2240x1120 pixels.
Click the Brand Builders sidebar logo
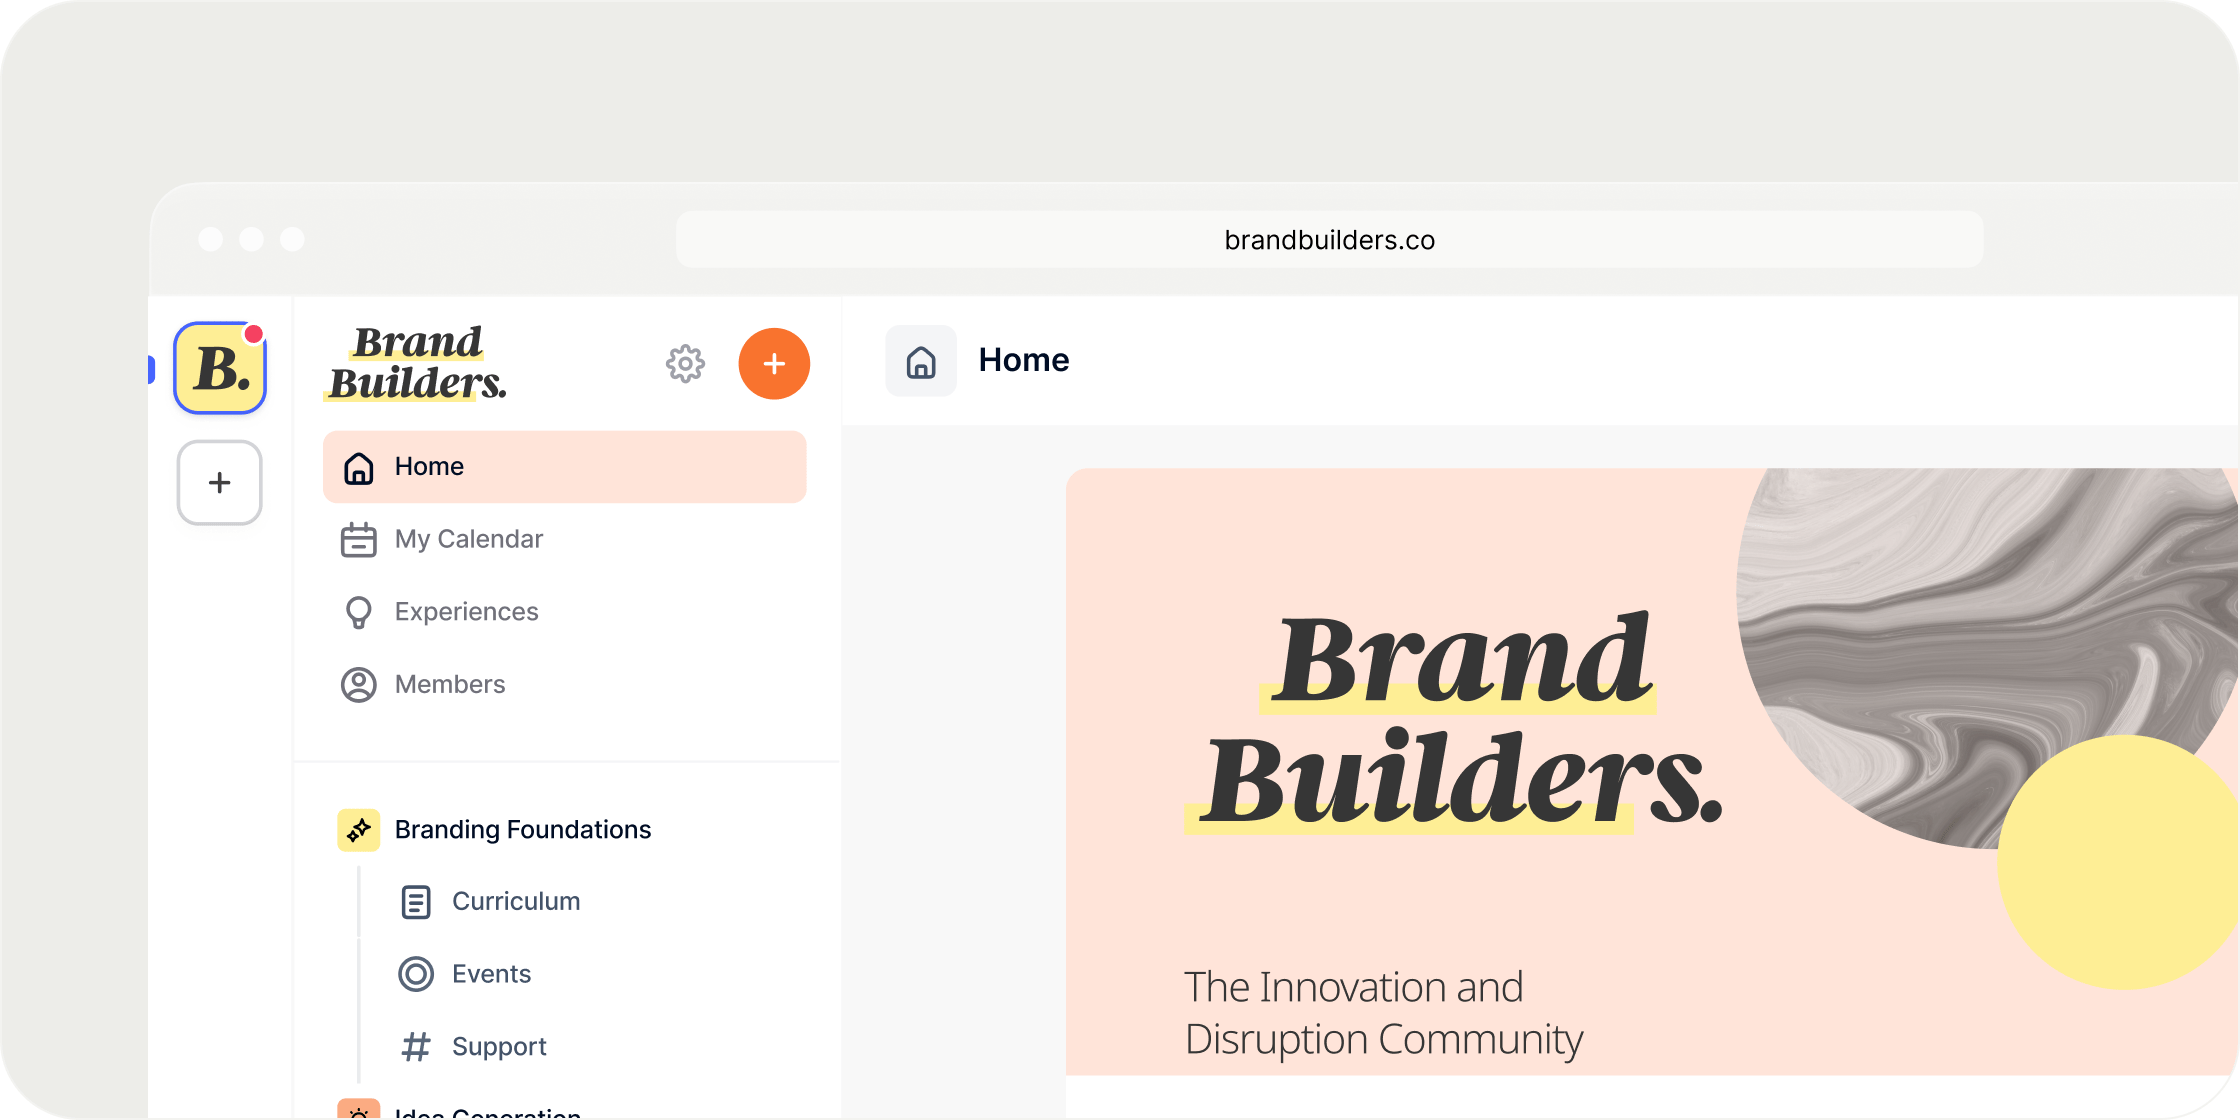(x=417, y=363)
